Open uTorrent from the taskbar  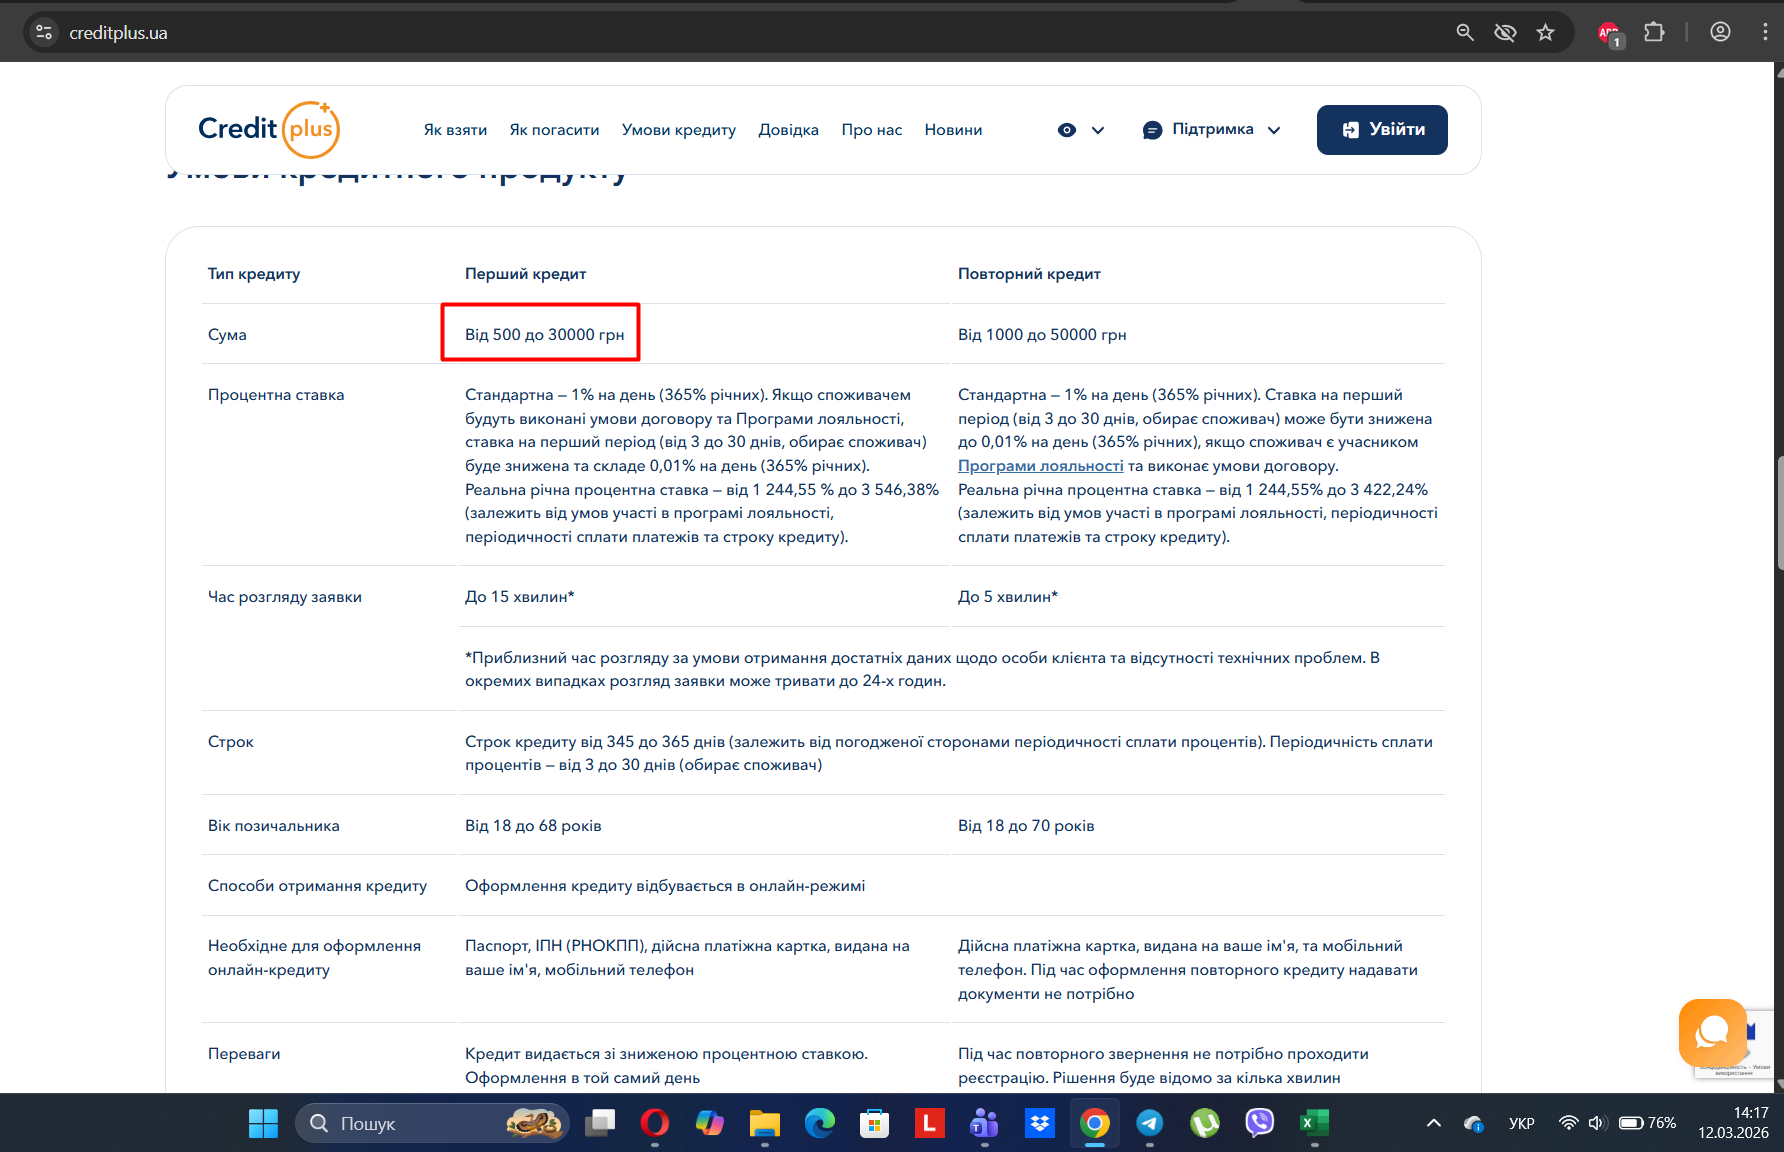click(1205, 1123)
